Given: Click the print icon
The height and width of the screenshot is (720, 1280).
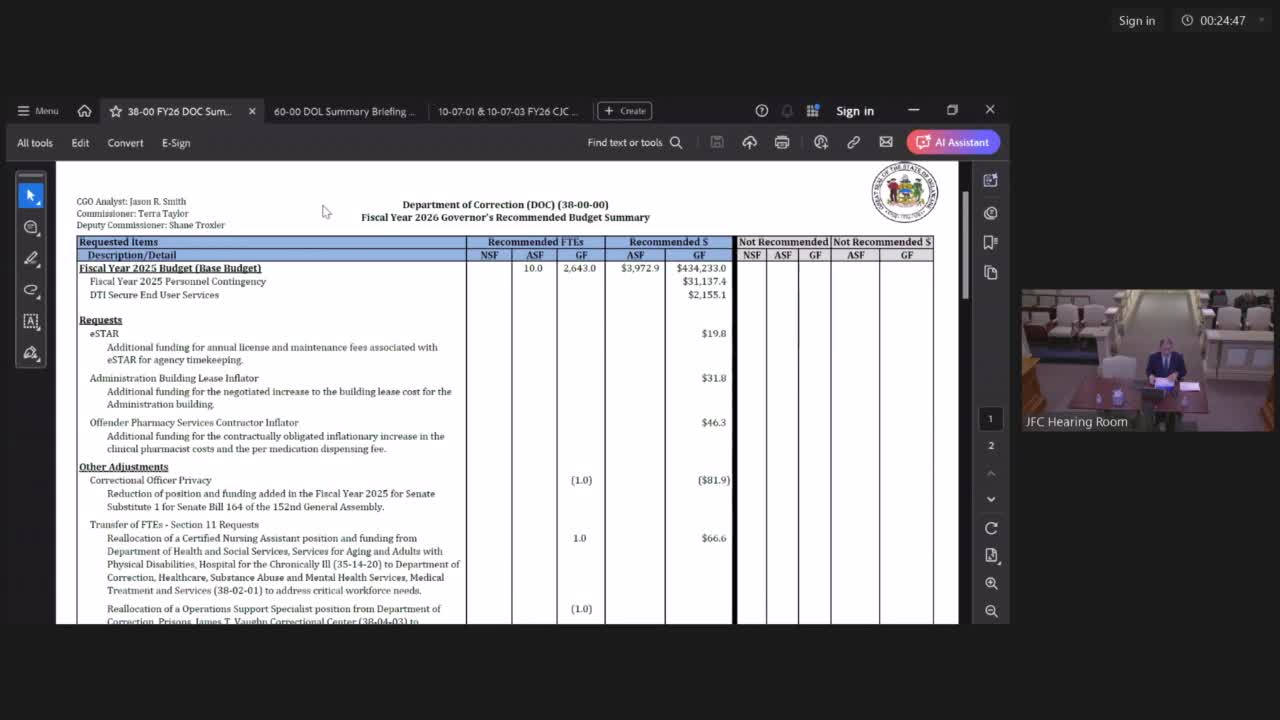Looking at the screenshot, I should tap(782, 143).
